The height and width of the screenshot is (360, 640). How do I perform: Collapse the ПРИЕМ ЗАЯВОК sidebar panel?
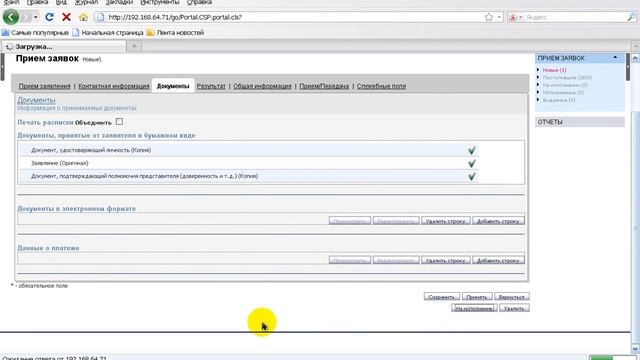tap(616, 58)
